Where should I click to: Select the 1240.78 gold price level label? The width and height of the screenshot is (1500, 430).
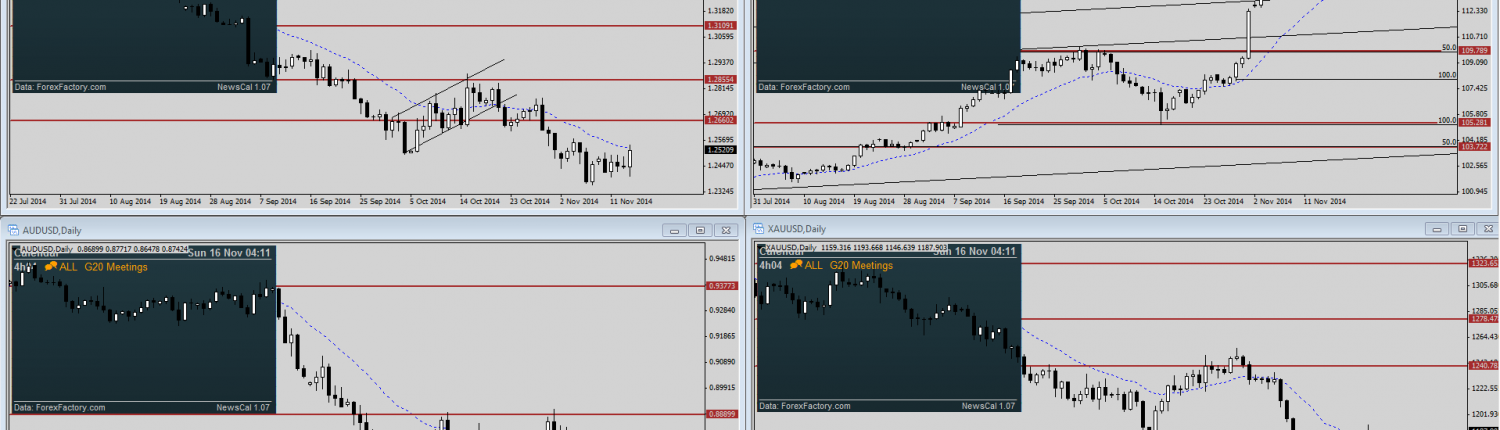(x=1481, y=366)
